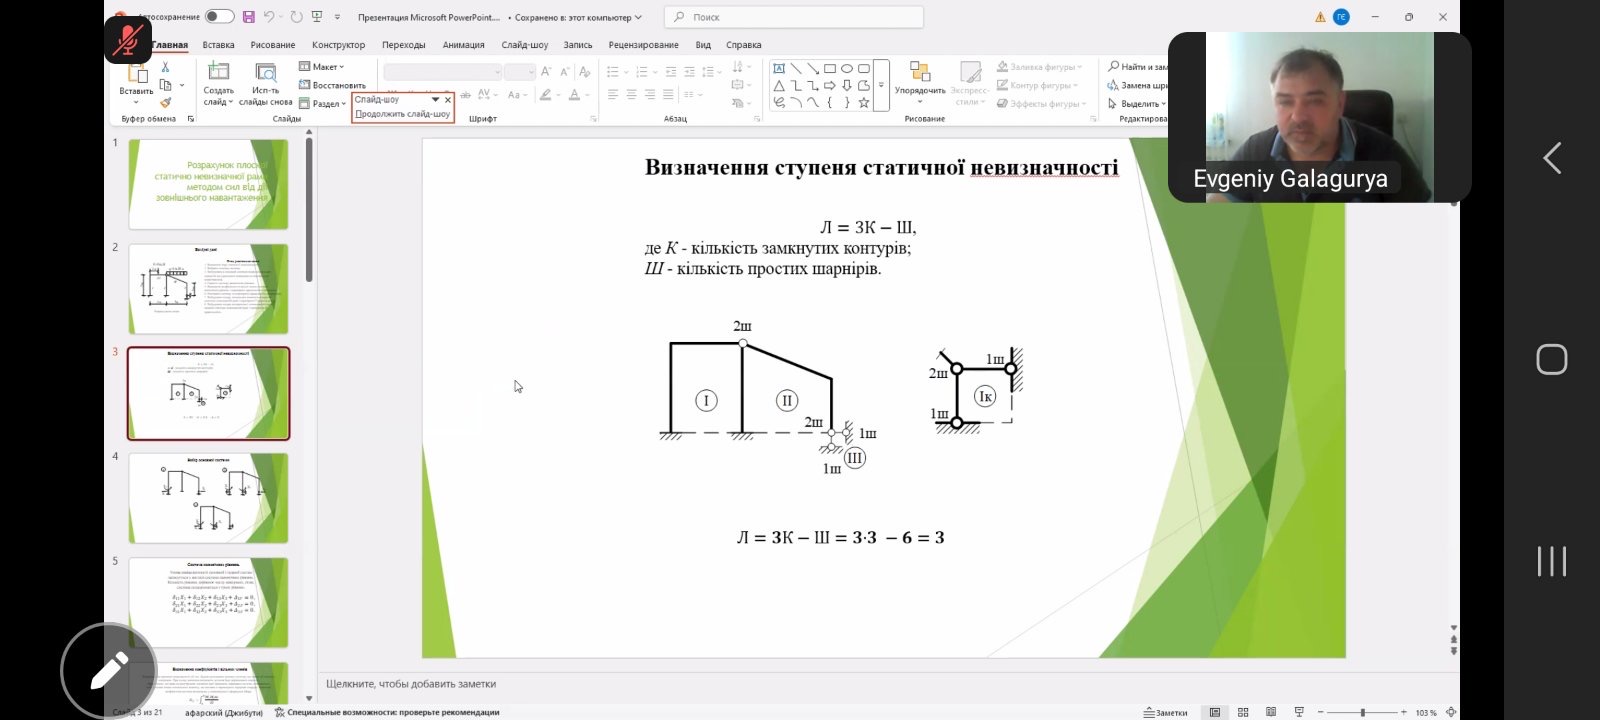The image size is (1600, 720).
Task: Toggle Normal view button
Action: 1215,712
